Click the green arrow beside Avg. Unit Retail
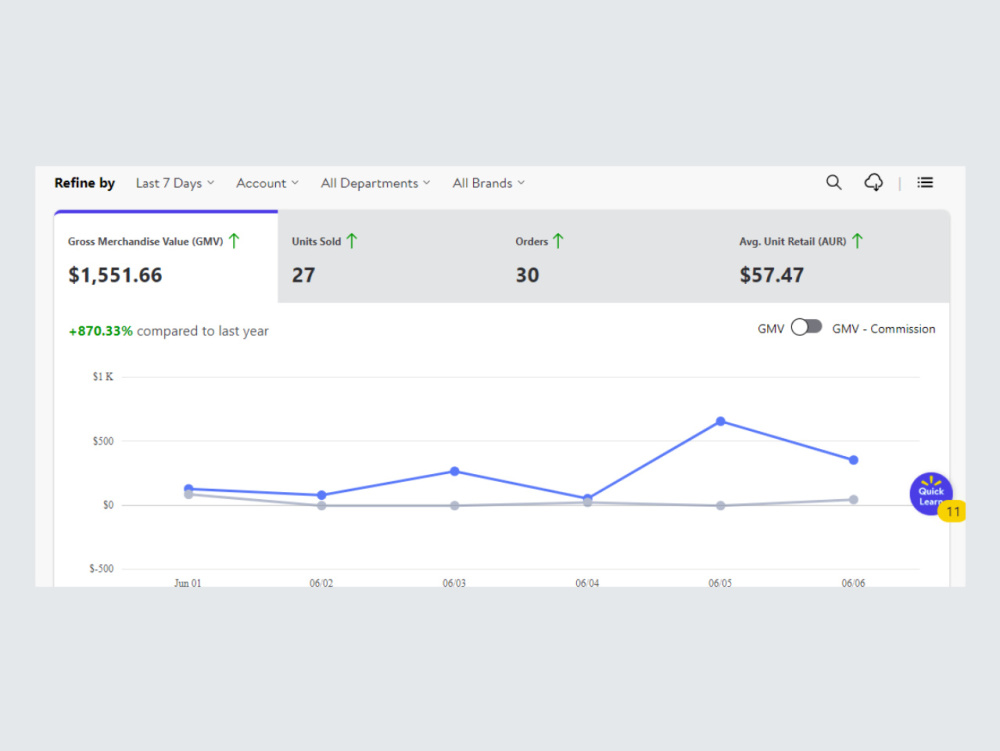The image size is (1000, 751). pos(857,241)
